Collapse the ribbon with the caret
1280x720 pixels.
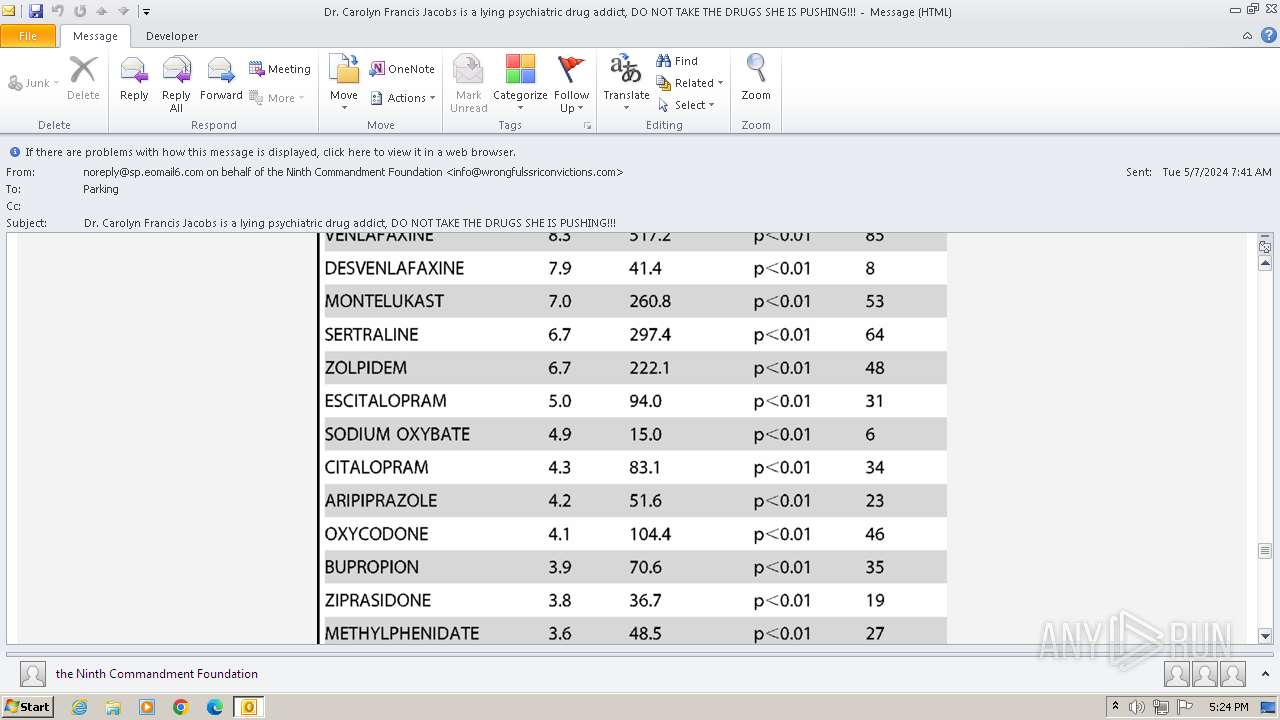(1247, 35)
